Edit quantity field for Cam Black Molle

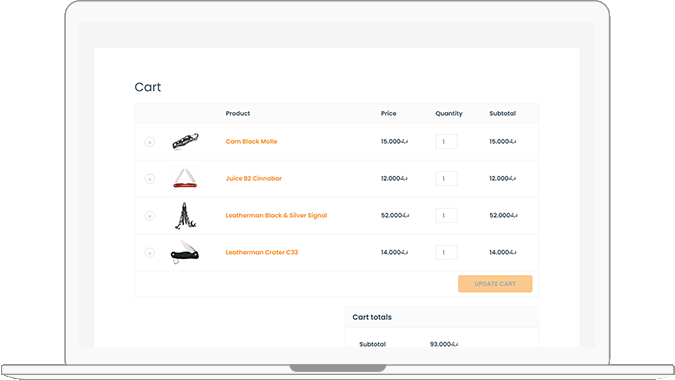click(x=446, y=142)
